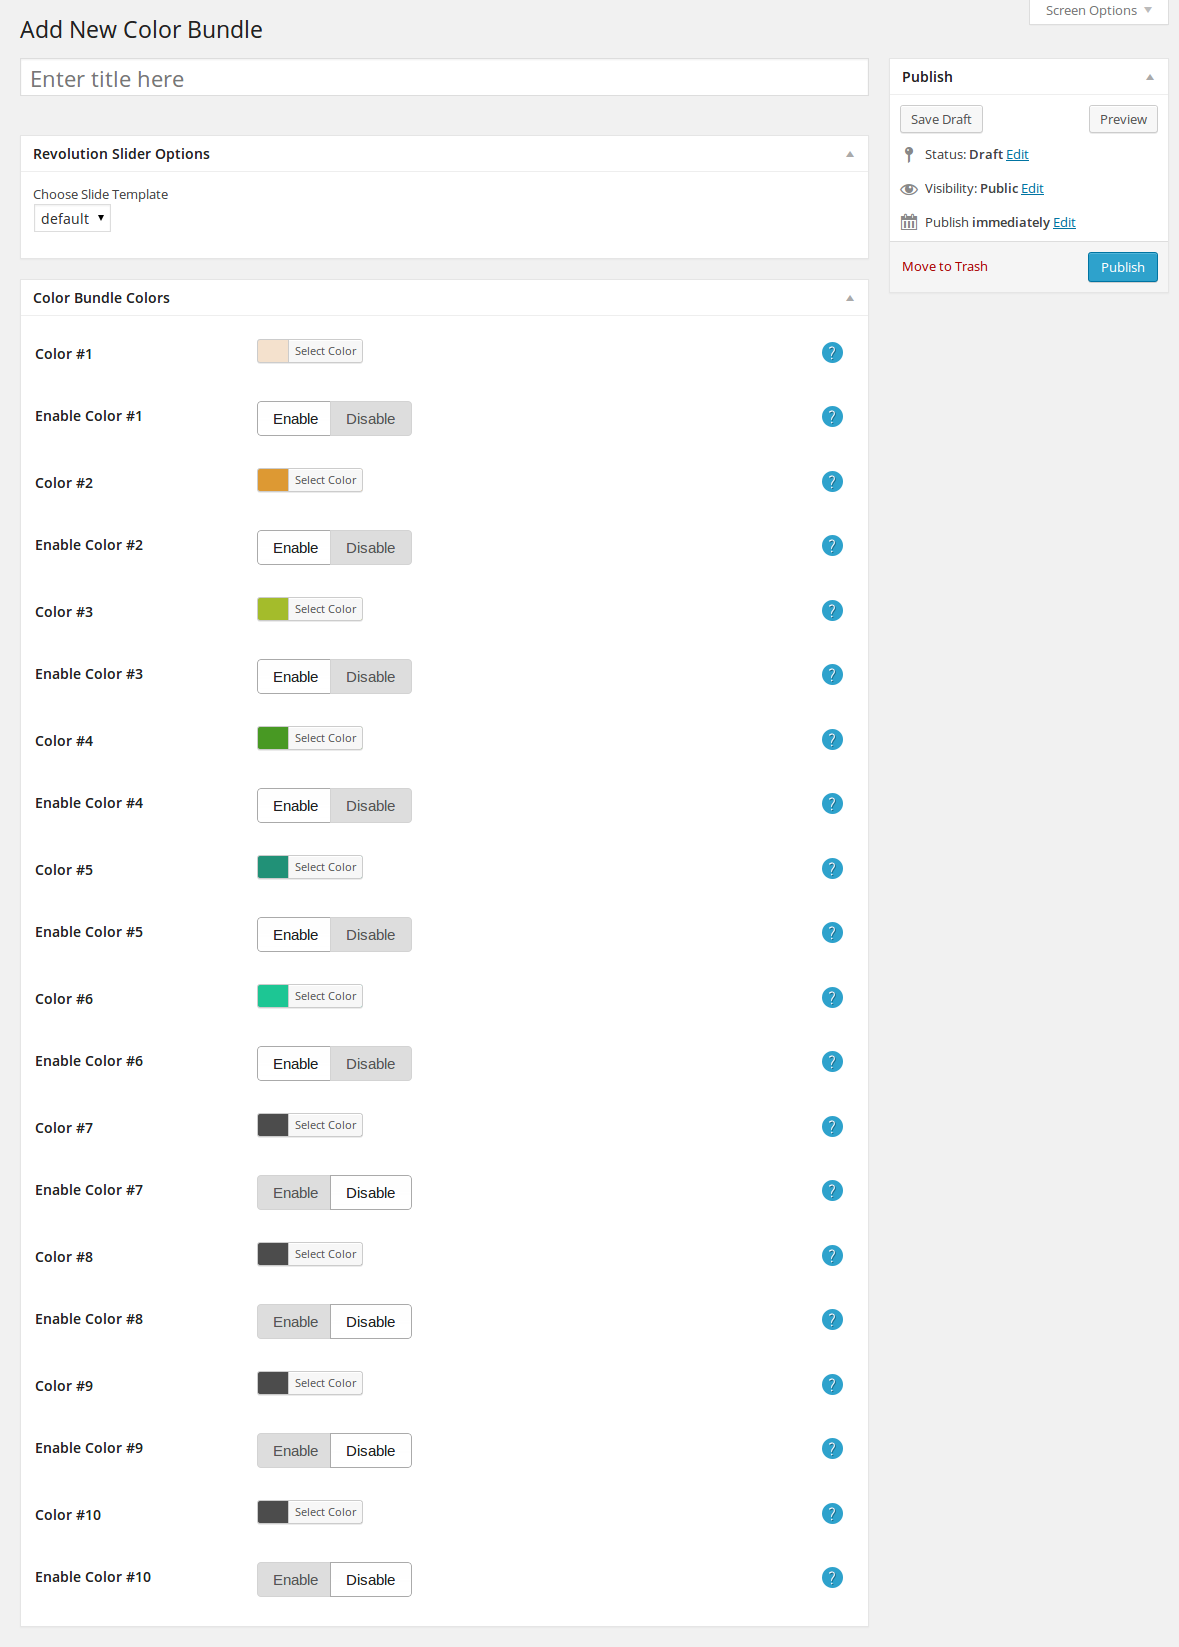Viewport: 1179px width, 1647px height.
Task: Click question mark on Color #7 row
Action: point(832,1126)
